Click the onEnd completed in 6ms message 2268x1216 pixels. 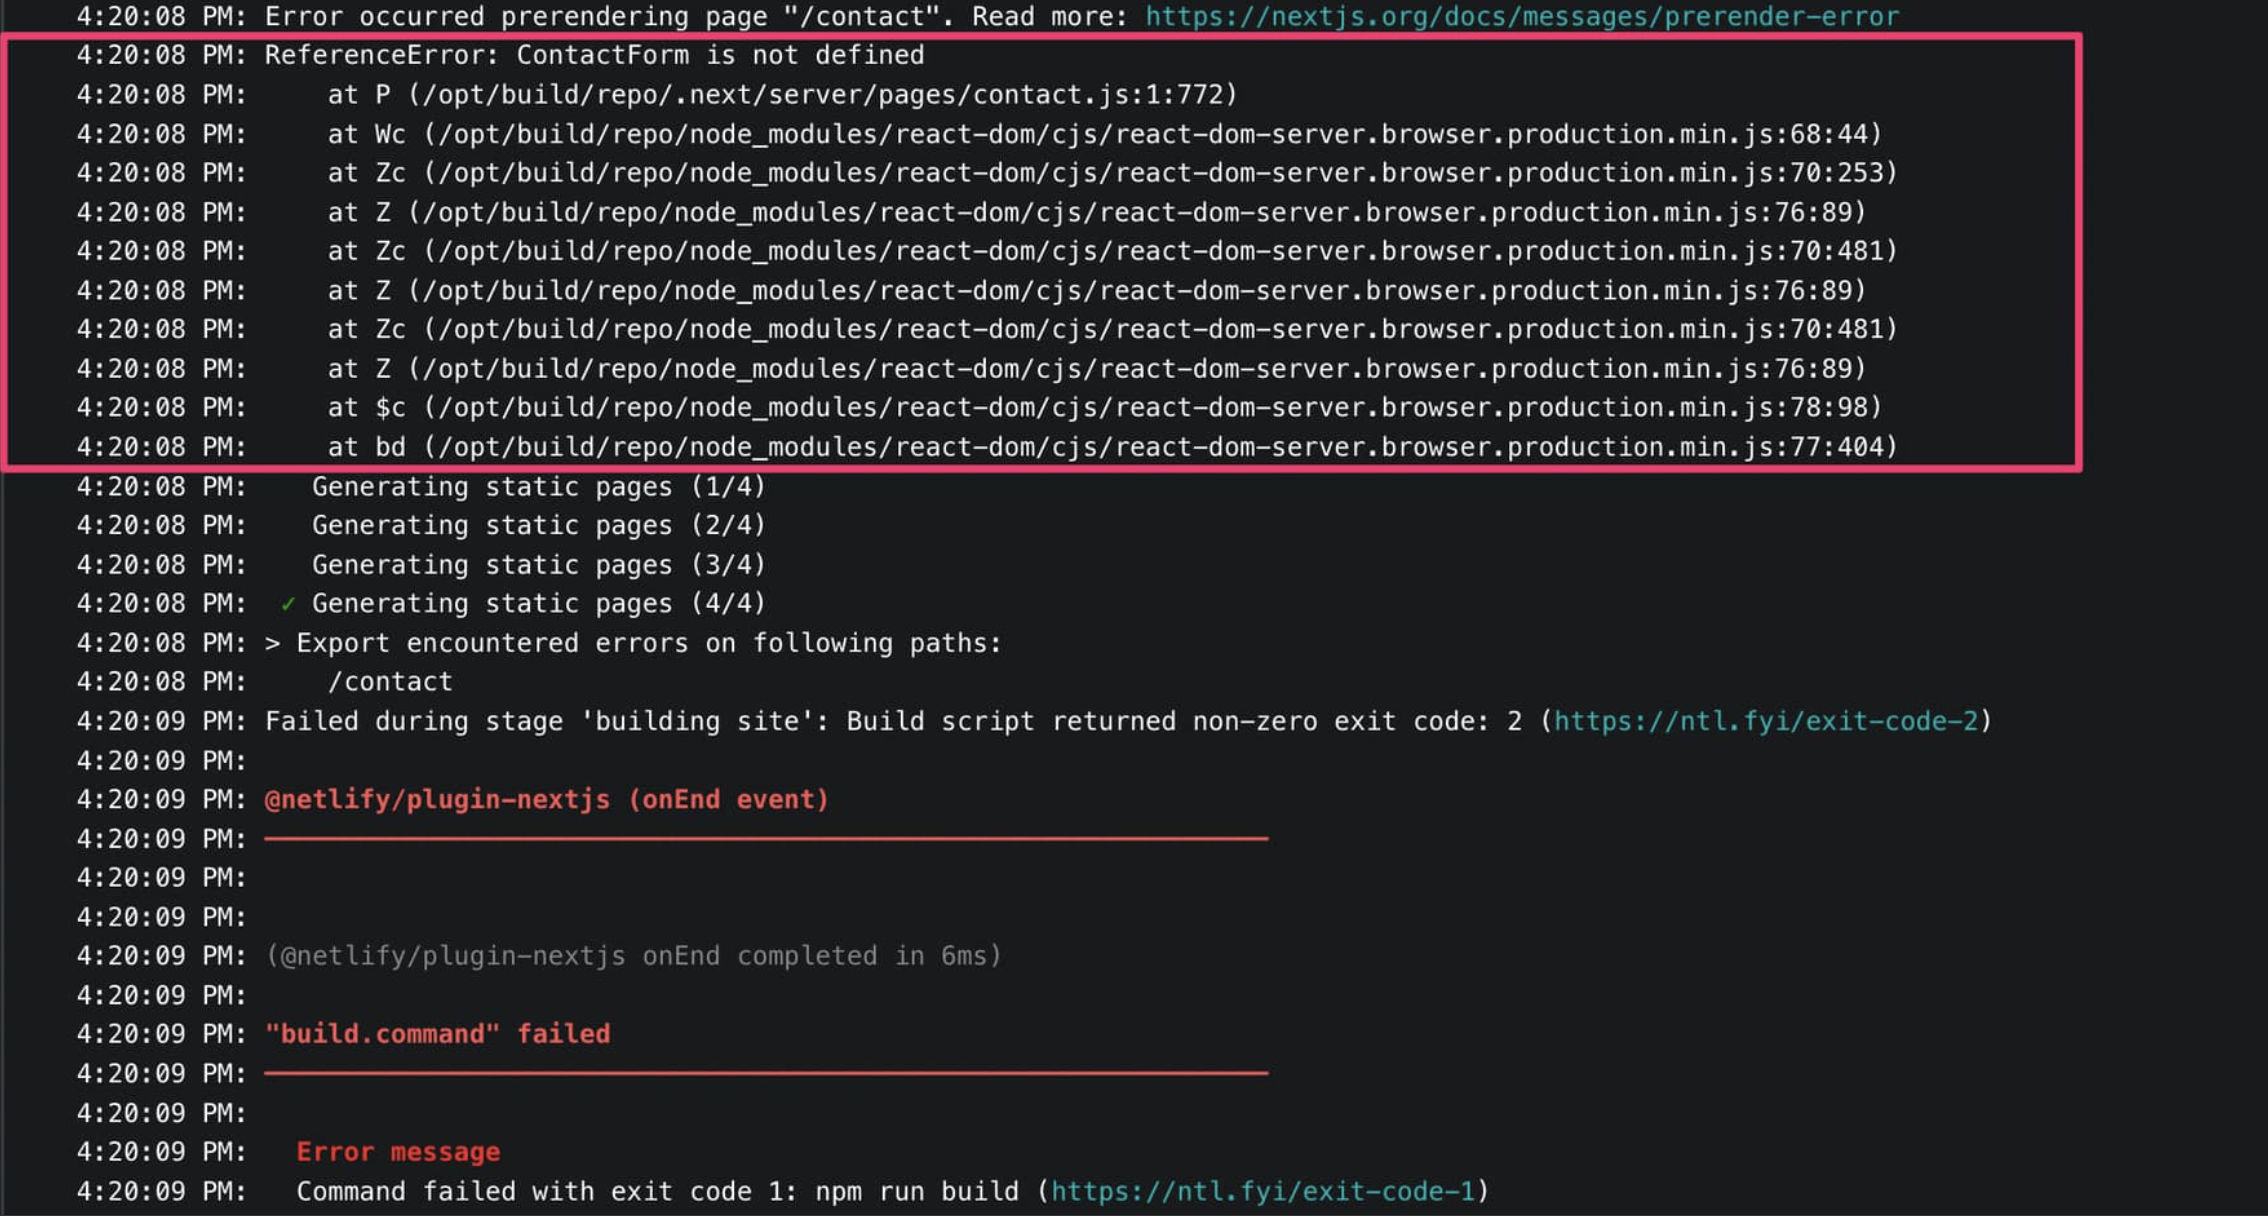point(631,956)
